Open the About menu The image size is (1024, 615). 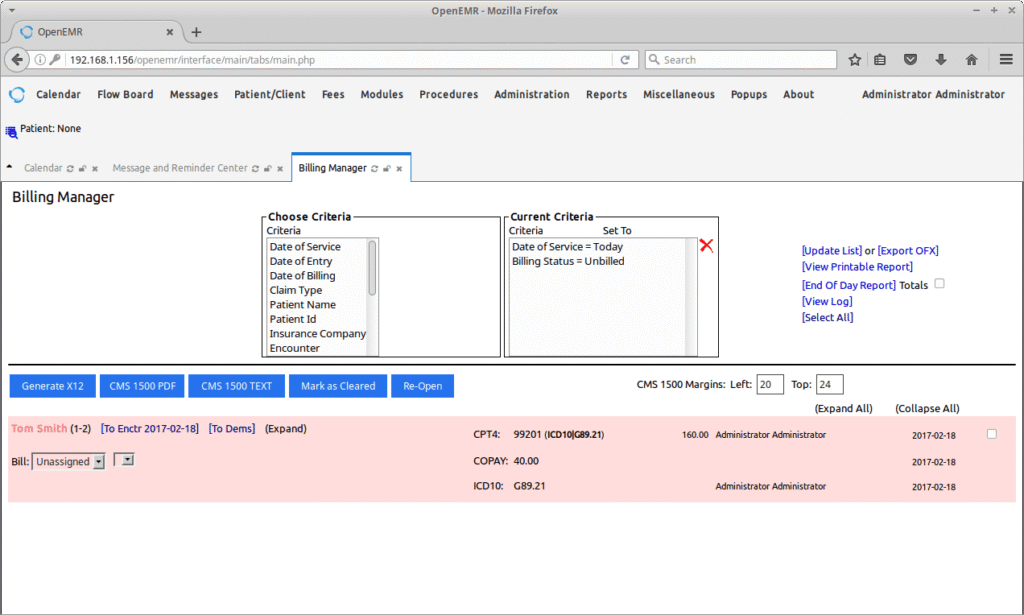pos(799,94)
